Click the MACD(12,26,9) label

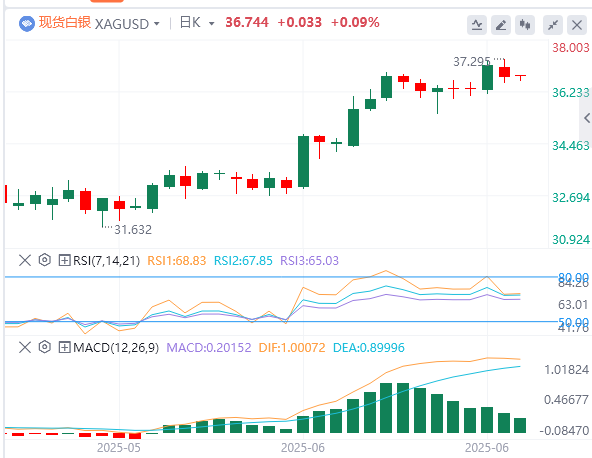116,347
